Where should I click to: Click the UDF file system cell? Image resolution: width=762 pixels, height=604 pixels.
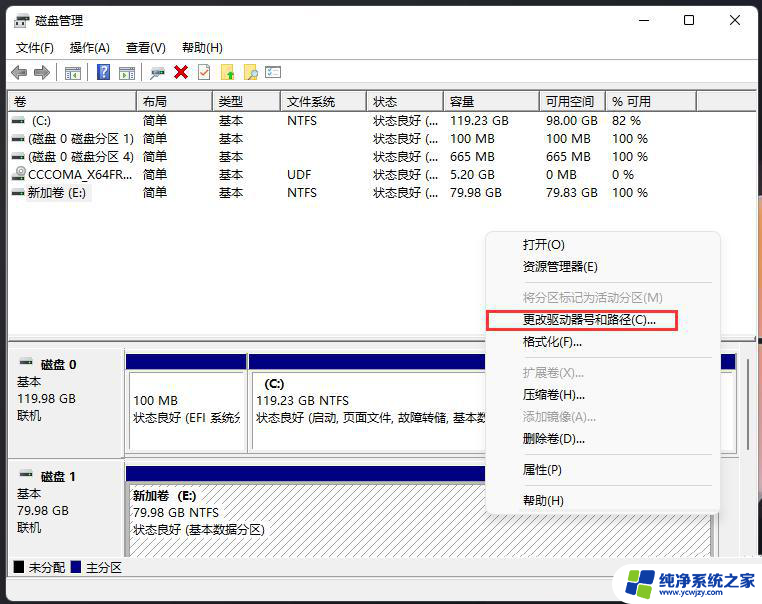pos(299,175)
